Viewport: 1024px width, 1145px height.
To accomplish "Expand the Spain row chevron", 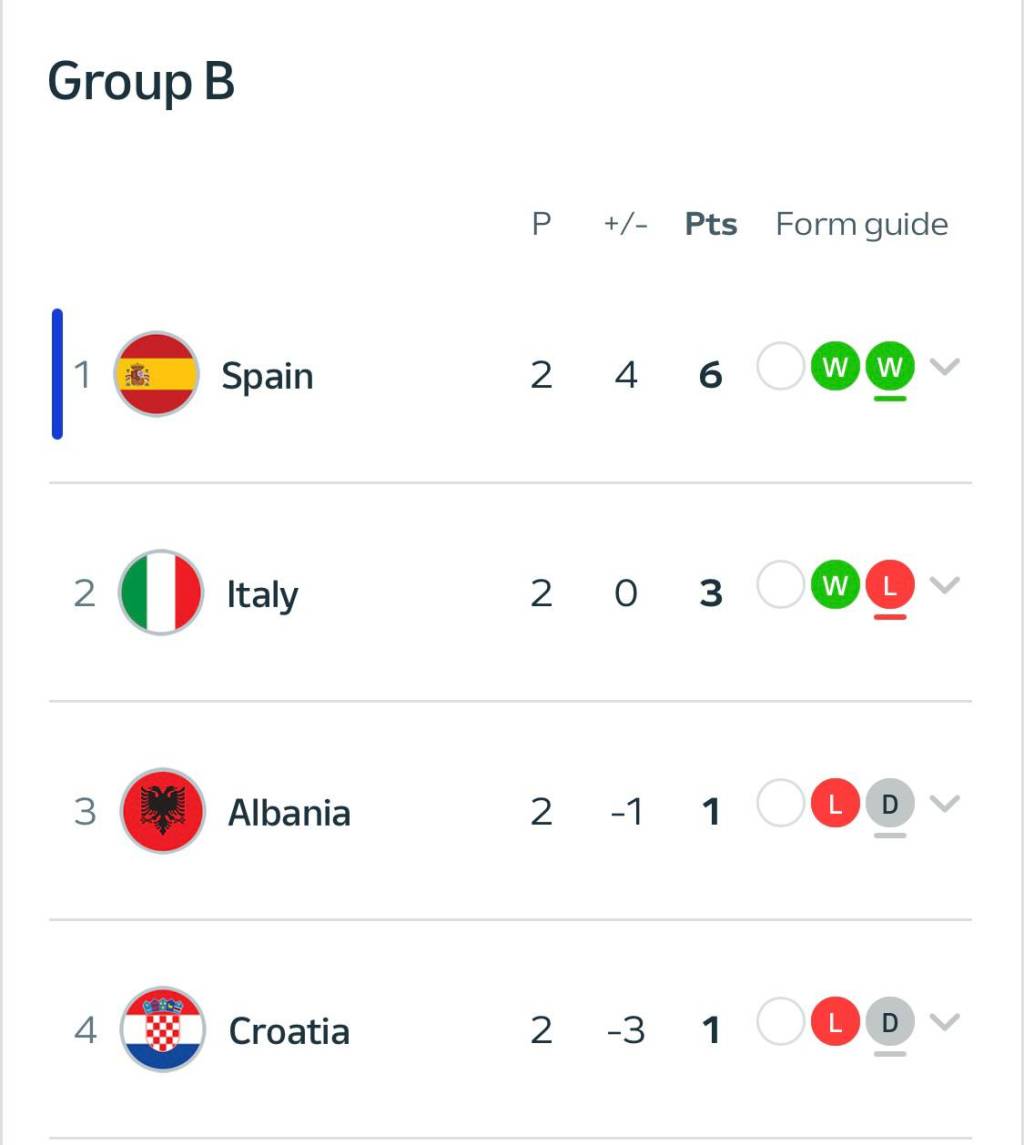I will tap(945, 367).
